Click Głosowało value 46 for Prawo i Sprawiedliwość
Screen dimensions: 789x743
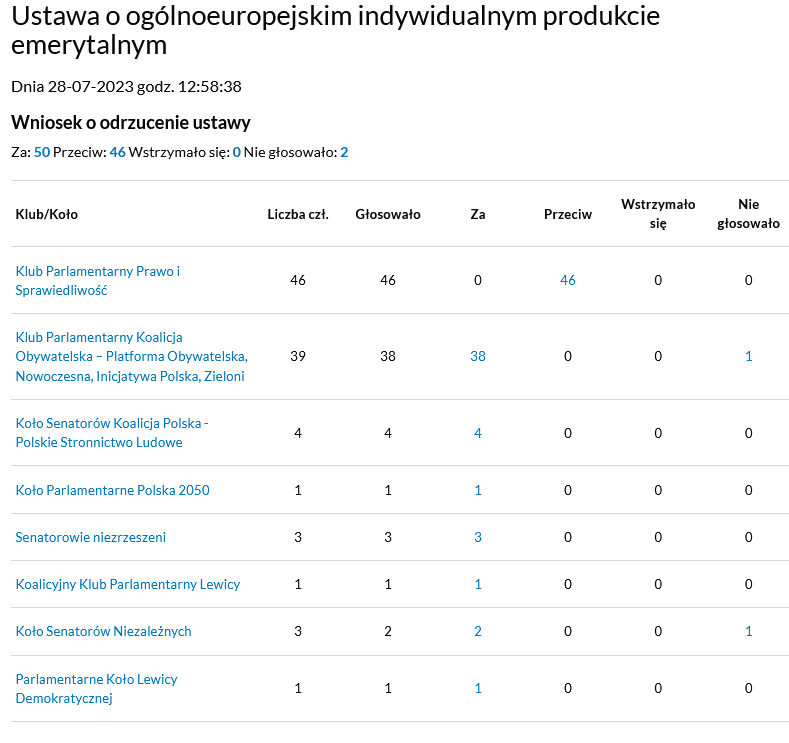(388, 280)
